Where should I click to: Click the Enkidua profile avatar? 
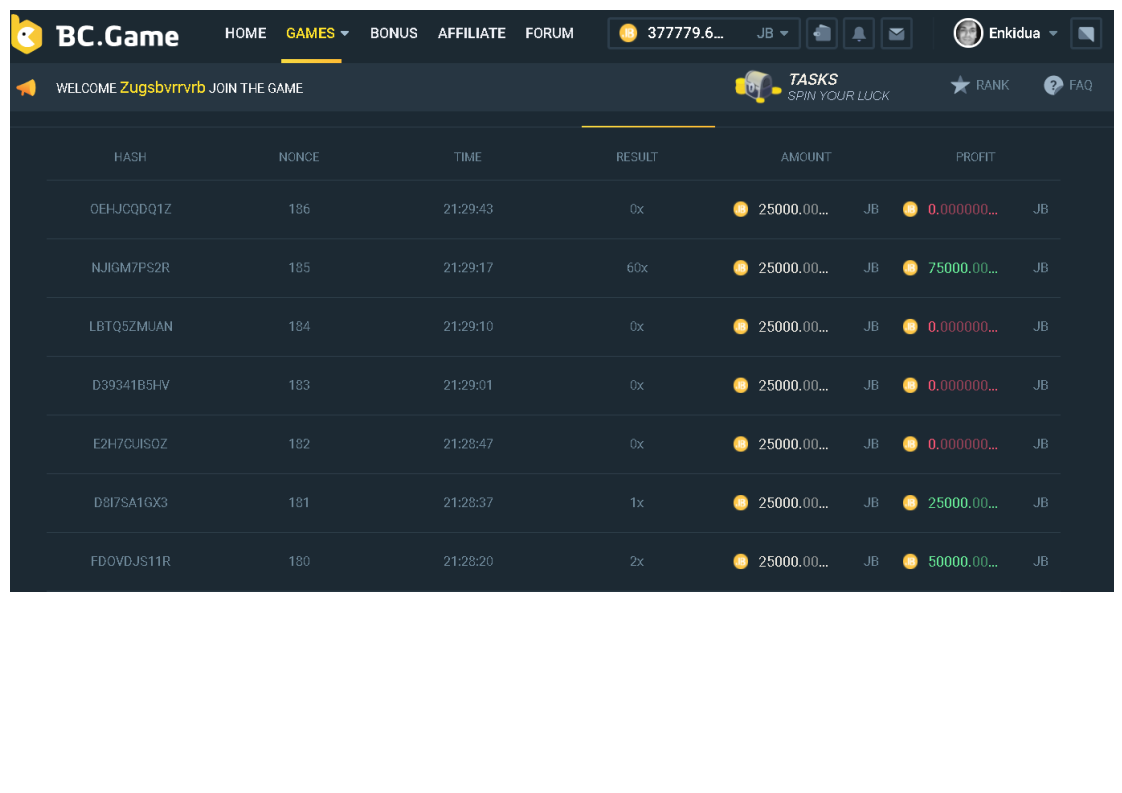968,33
